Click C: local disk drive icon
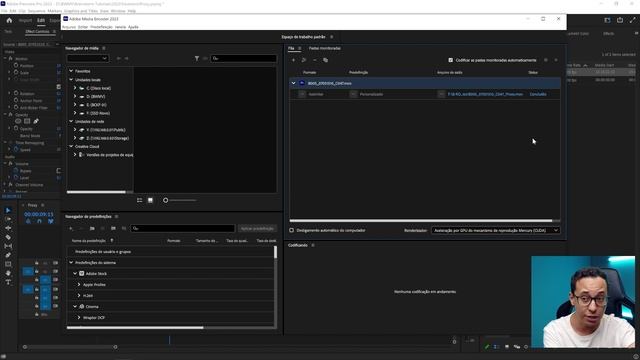 click(x=82, y=88)
